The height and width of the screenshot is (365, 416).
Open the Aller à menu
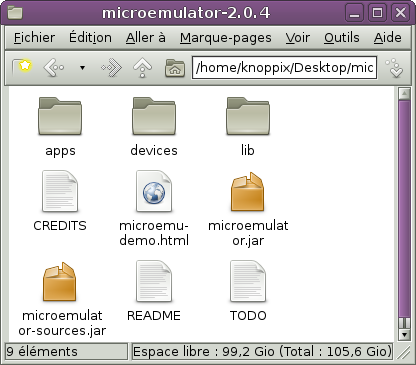pyautogui.click(x=146, y=38)
